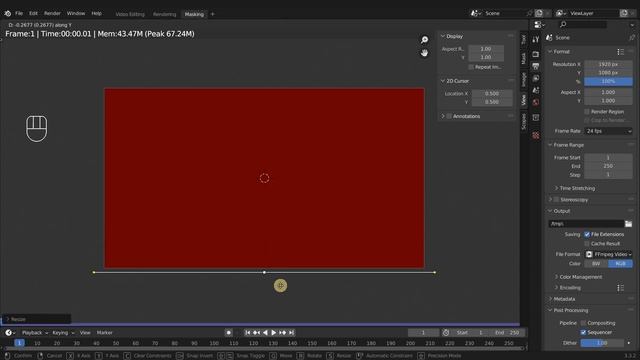
Task: Click the zoom magnifier viewport gizmo
Action: [x=424, y=40]
